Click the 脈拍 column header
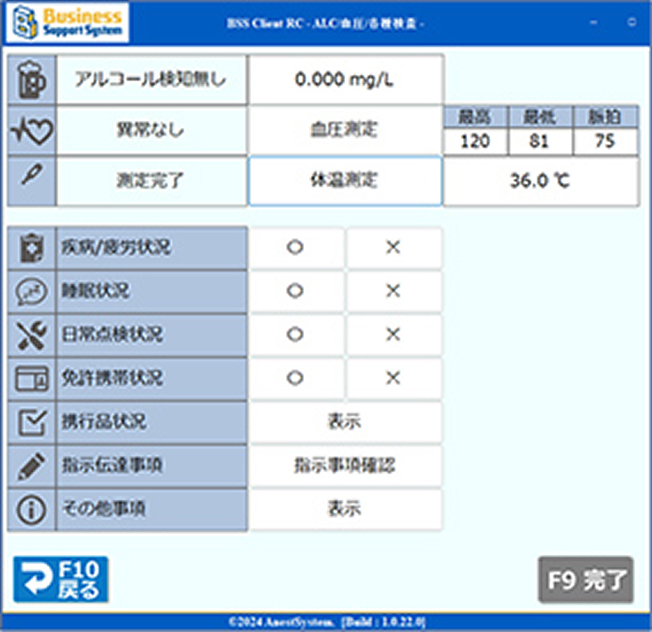 [605, 117]
